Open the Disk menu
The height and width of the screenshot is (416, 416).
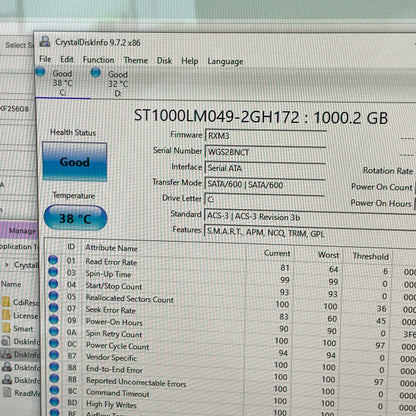[164, 61]
